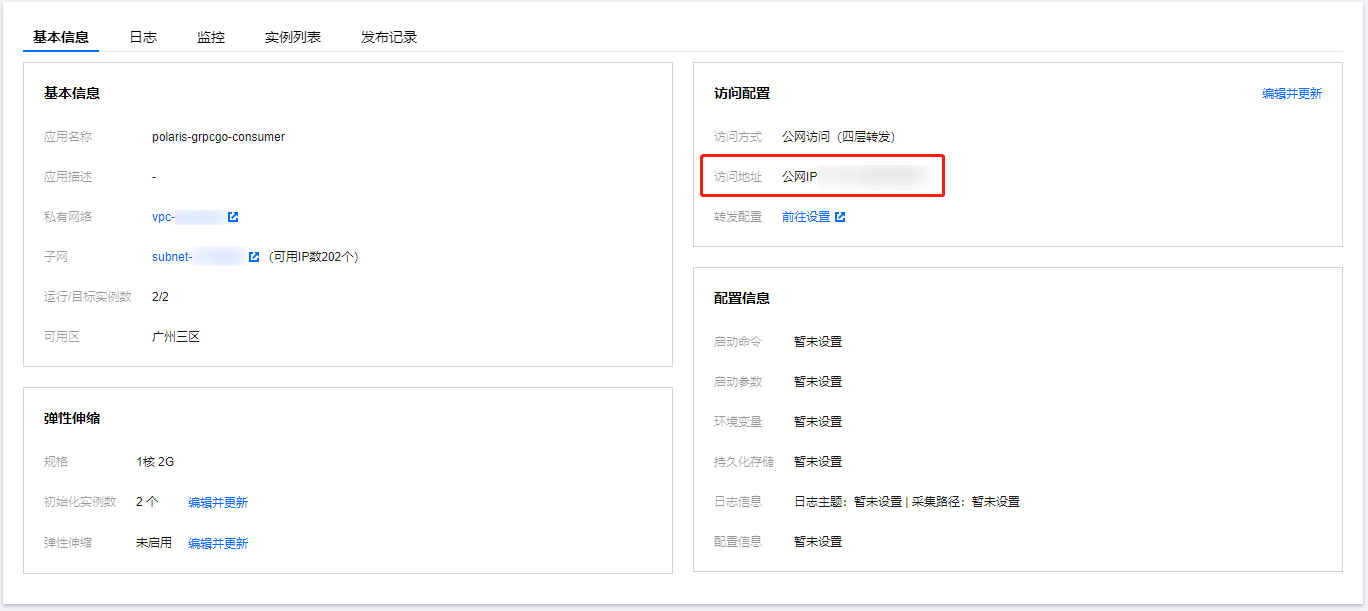Screen dimensions: 1368x611
Task: Click 编辑并更新 in the 访问配置 panel
Action: click(1291, 94)
